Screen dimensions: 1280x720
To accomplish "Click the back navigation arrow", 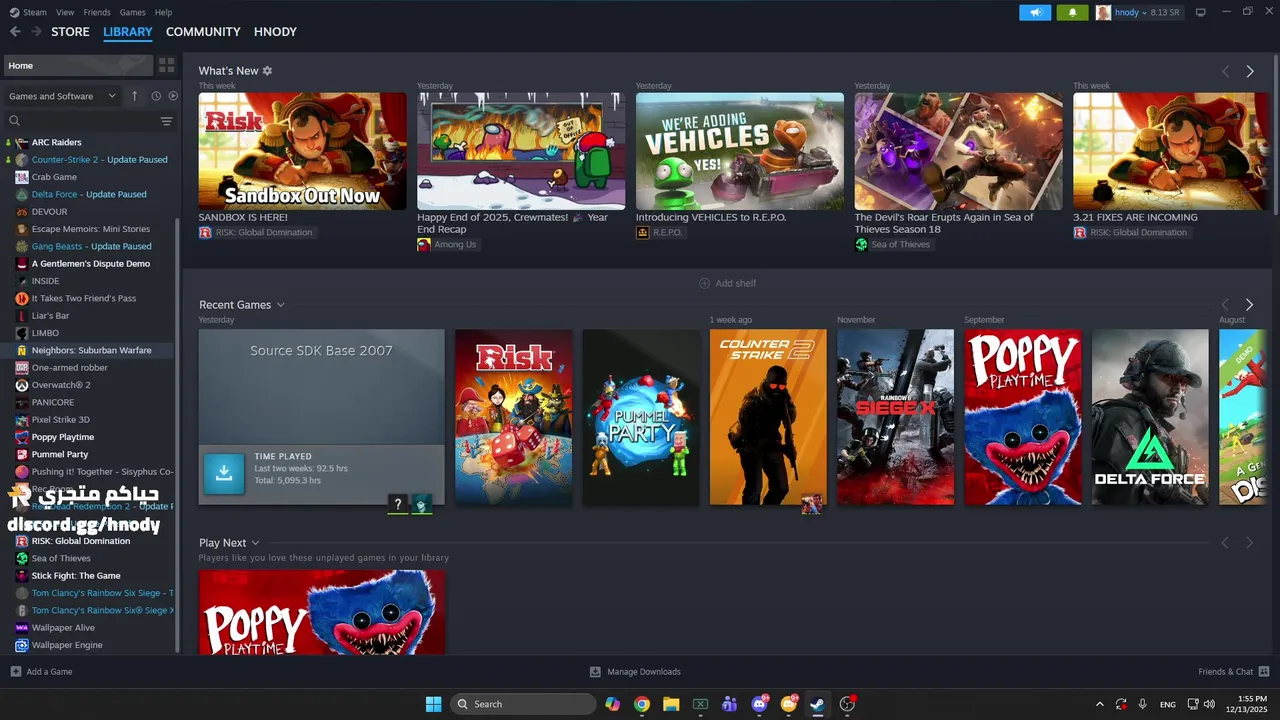I will (x=15, y=32).
